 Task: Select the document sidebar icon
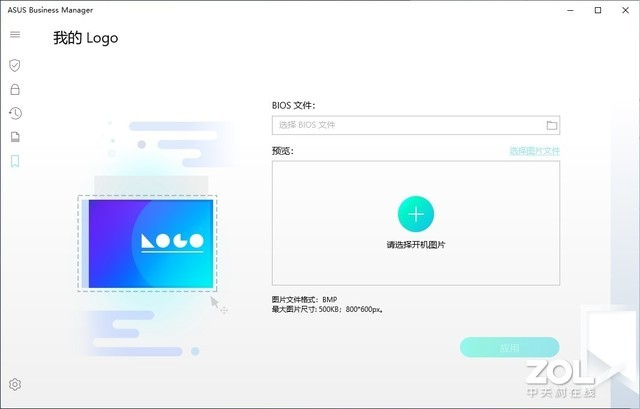pyautogui.click(x=15, y=137)
